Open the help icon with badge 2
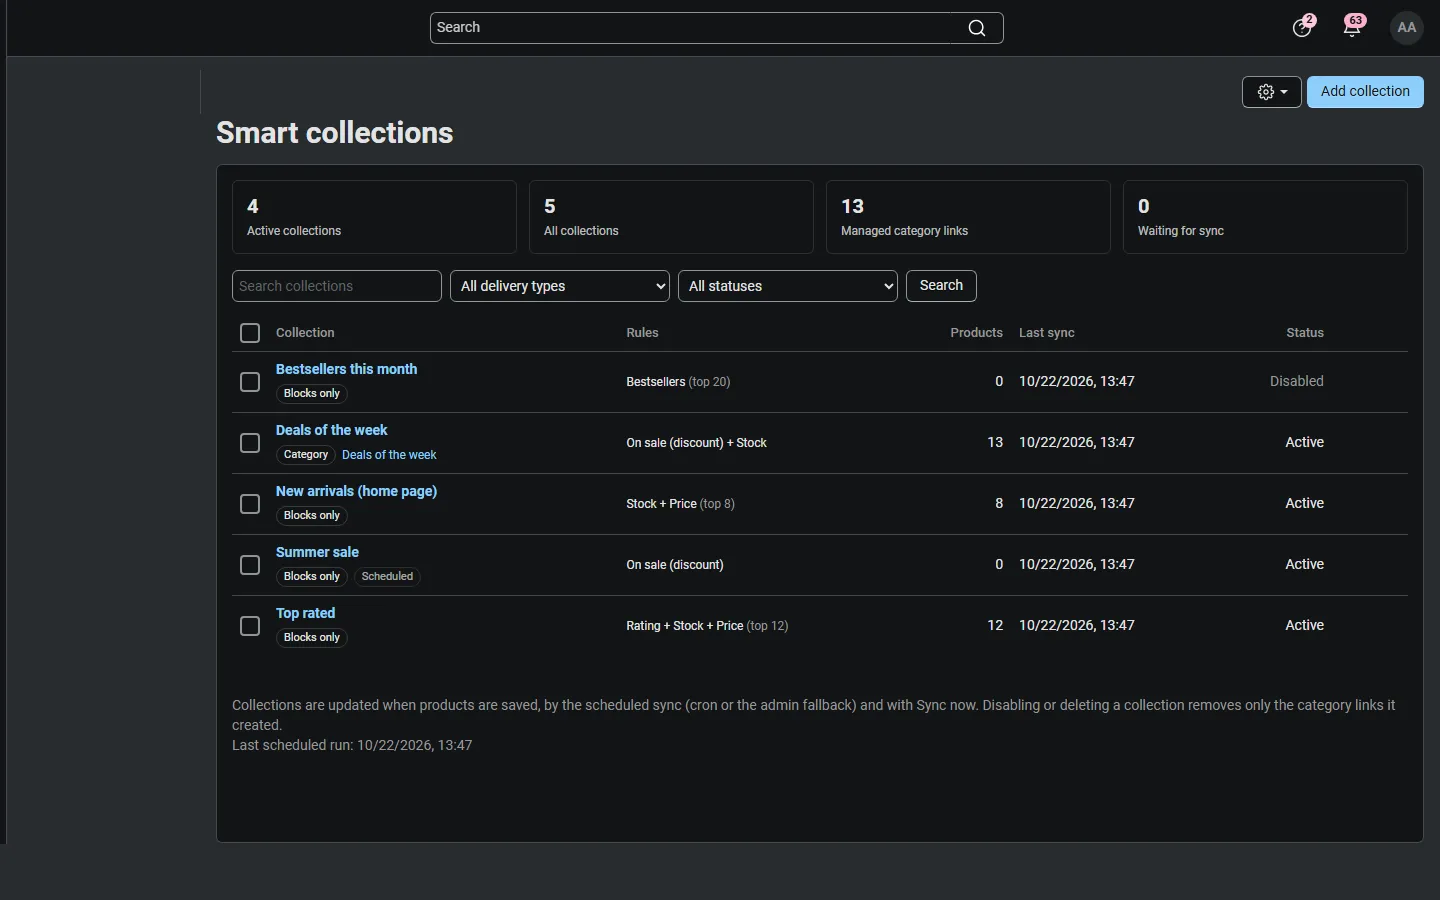 pos(1303,27)
